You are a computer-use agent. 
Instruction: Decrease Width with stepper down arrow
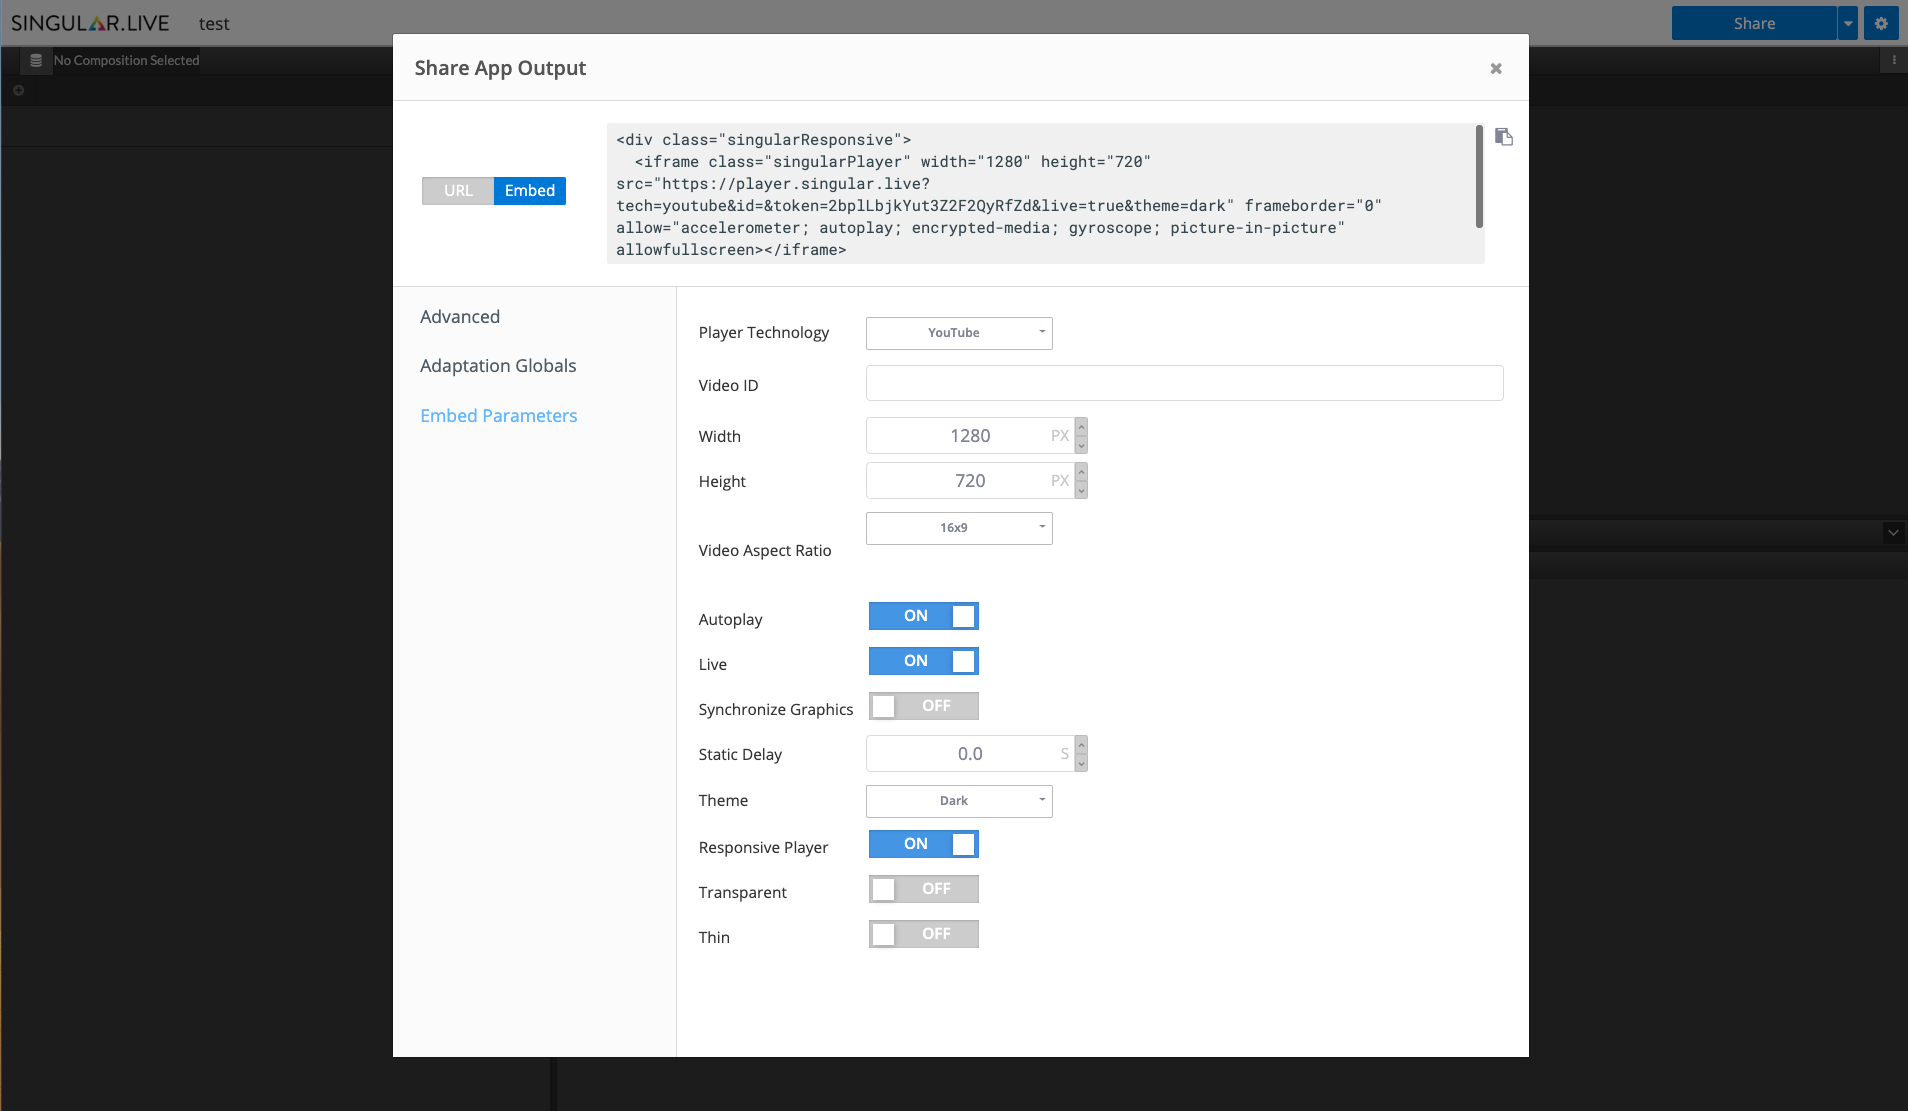[x=1081, y=446]
